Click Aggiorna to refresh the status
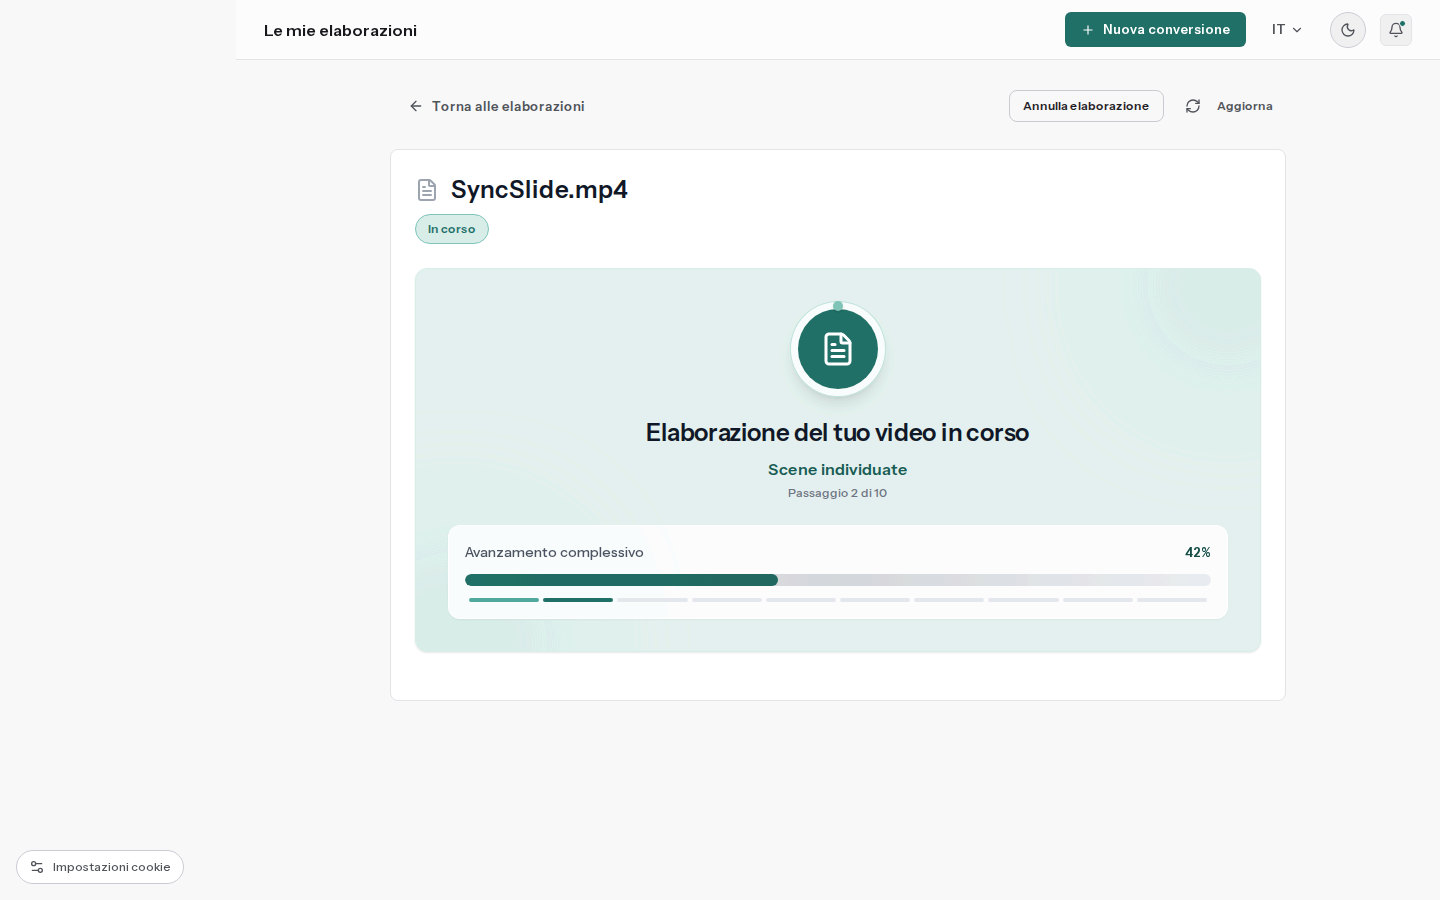This screenshot has width=1440, height=900. coord(1229,106)
